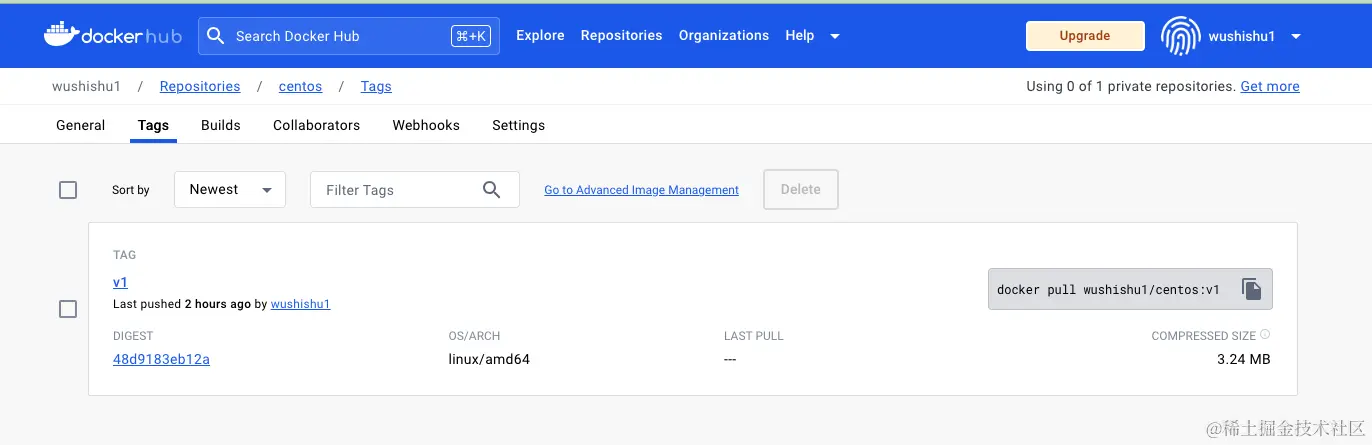Expand the Help dropdown arrow
The width and height of the screenshot is (1372, 445).
[835, 36]
